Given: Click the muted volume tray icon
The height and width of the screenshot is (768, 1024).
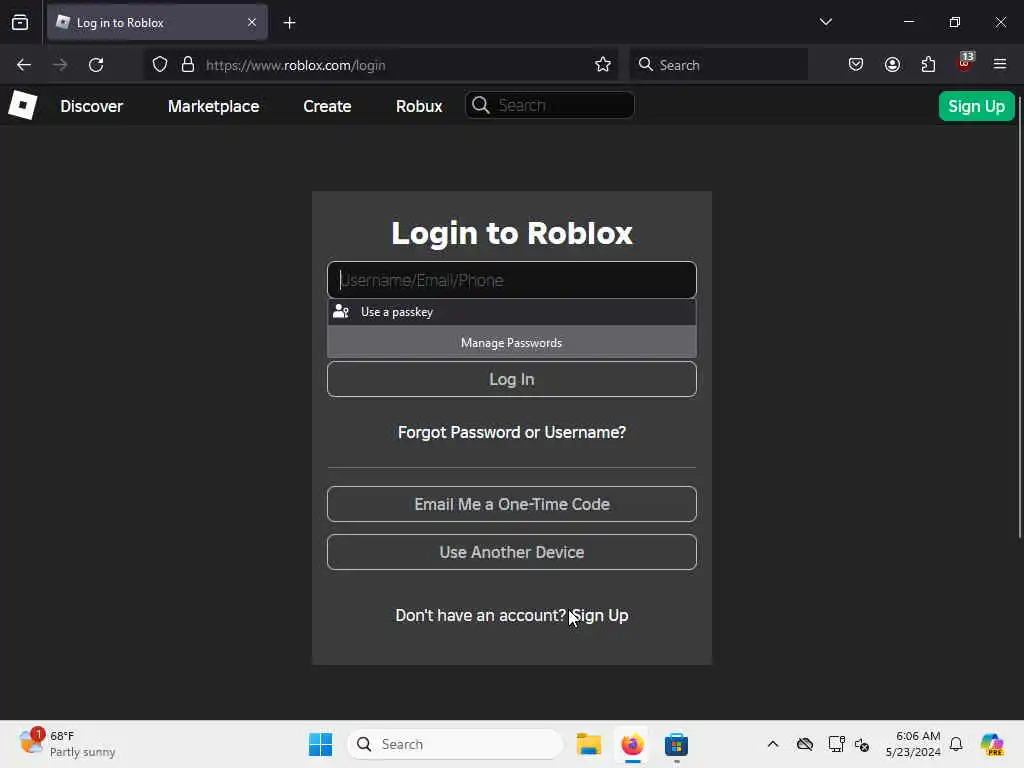Looking at the screenshot, I should (x=862, y=745).
